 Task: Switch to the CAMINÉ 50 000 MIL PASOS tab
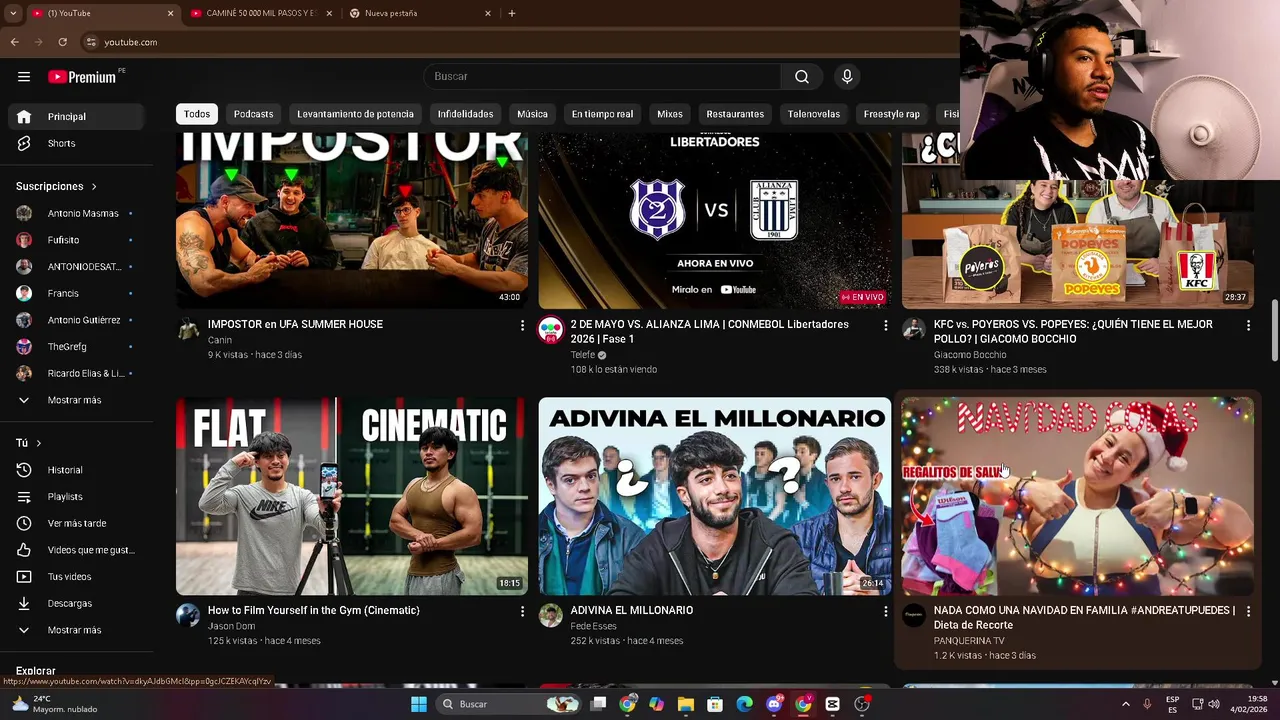[260, 13]
